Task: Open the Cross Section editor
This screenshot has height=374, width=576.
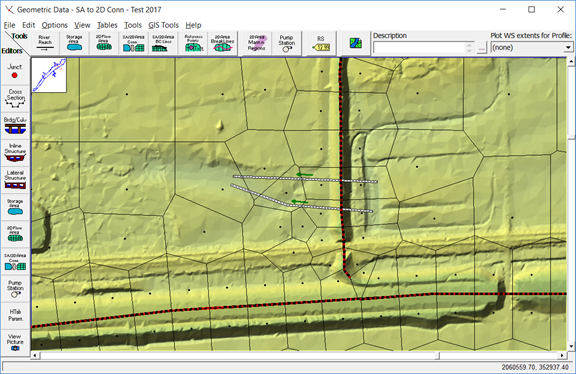Action: [15, 98]
